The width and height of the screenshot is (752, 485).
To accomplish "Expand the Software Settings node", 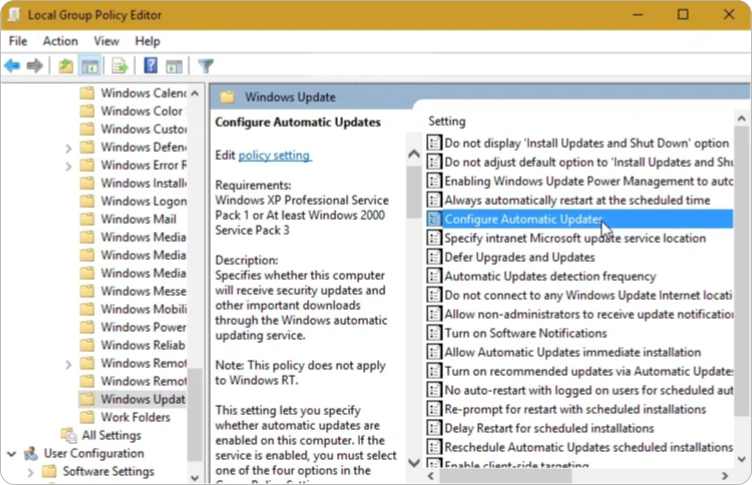I will (x=30, y=472).
